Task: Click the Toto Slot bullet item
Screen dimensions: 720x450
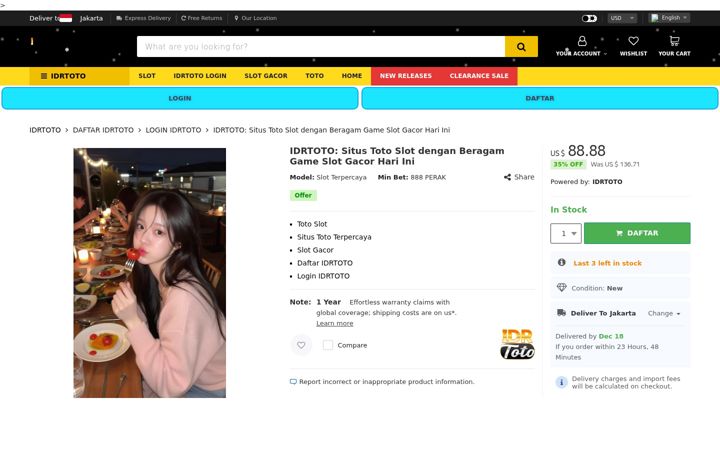Action: (x=312, y=224)
